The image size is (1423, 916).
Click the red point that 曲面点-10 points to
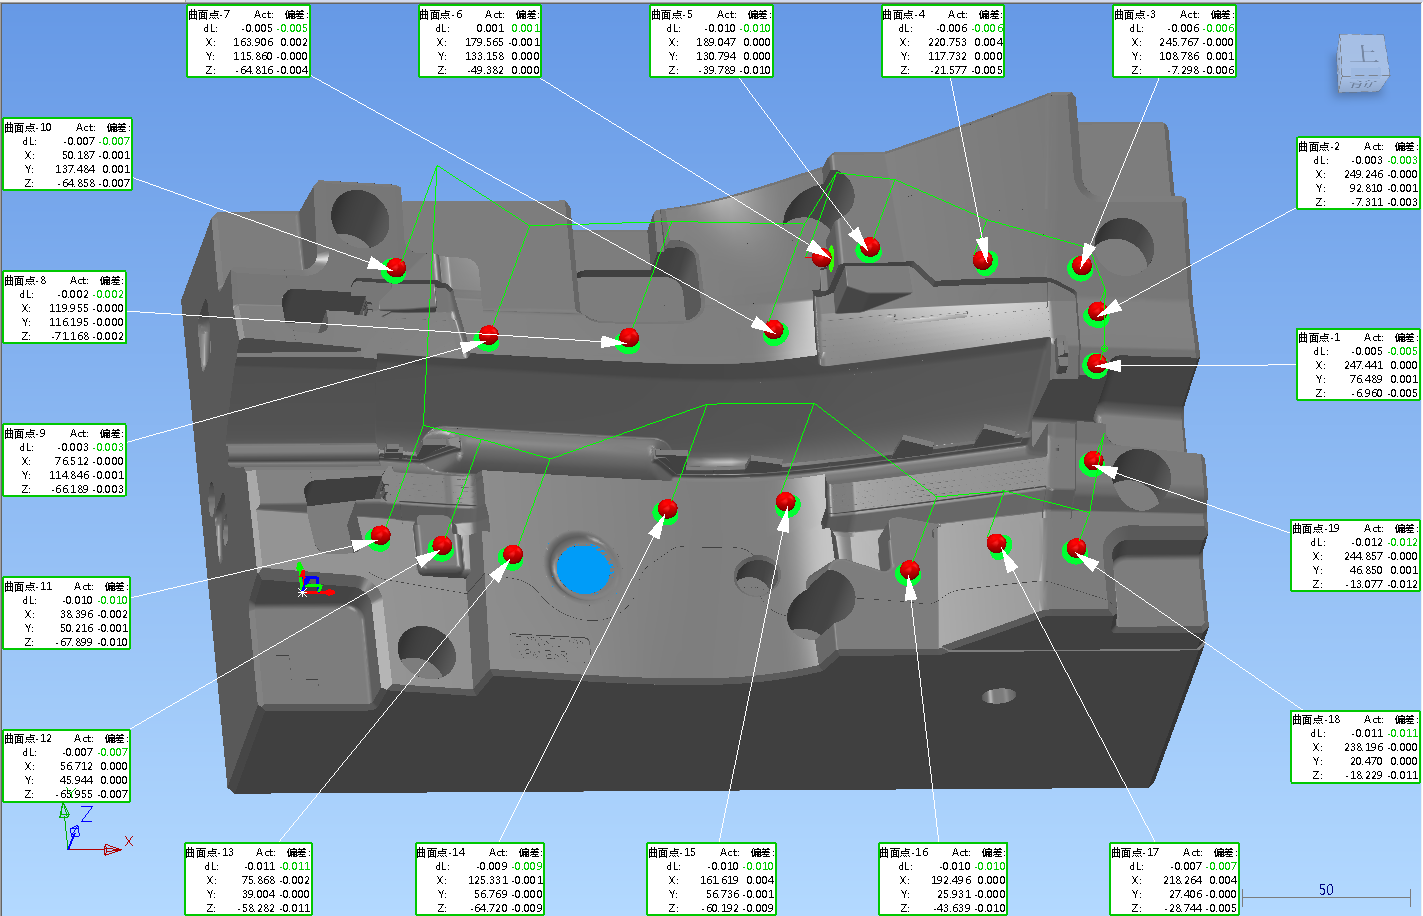tap(396, 267)
